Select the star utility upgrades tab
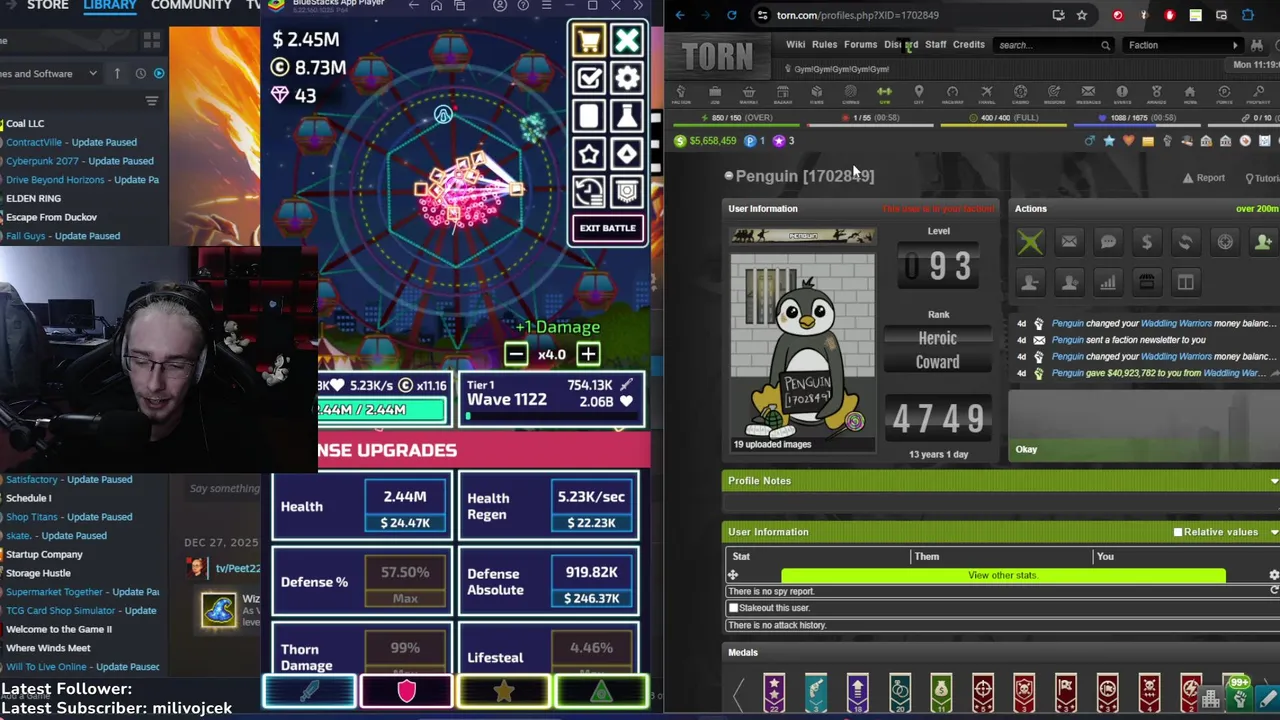The width and height of the screenshot is (1280, 720). tap(503, 691)
